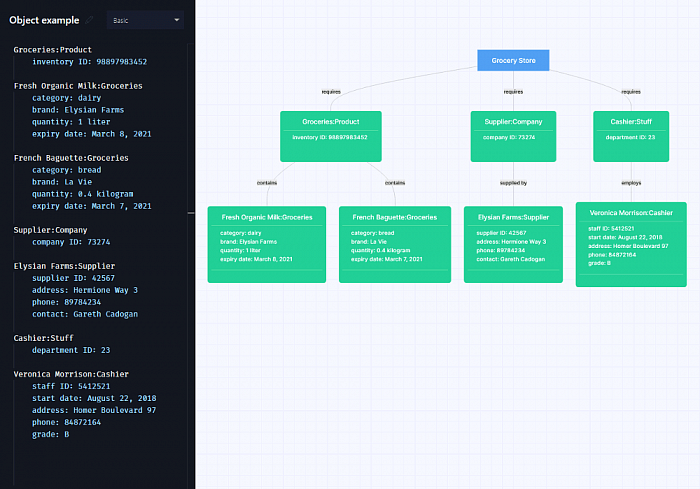Select the blue Grocery Store root node

[x=513, y=60]
